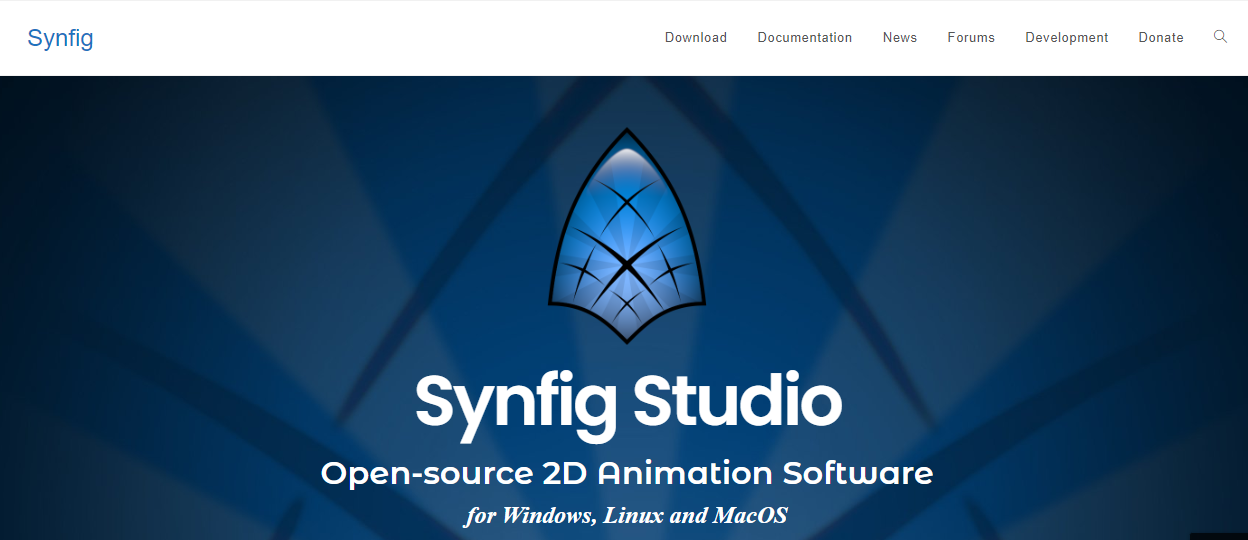
Task: Open the Development menu item
Action: (x=1067, y=38)
